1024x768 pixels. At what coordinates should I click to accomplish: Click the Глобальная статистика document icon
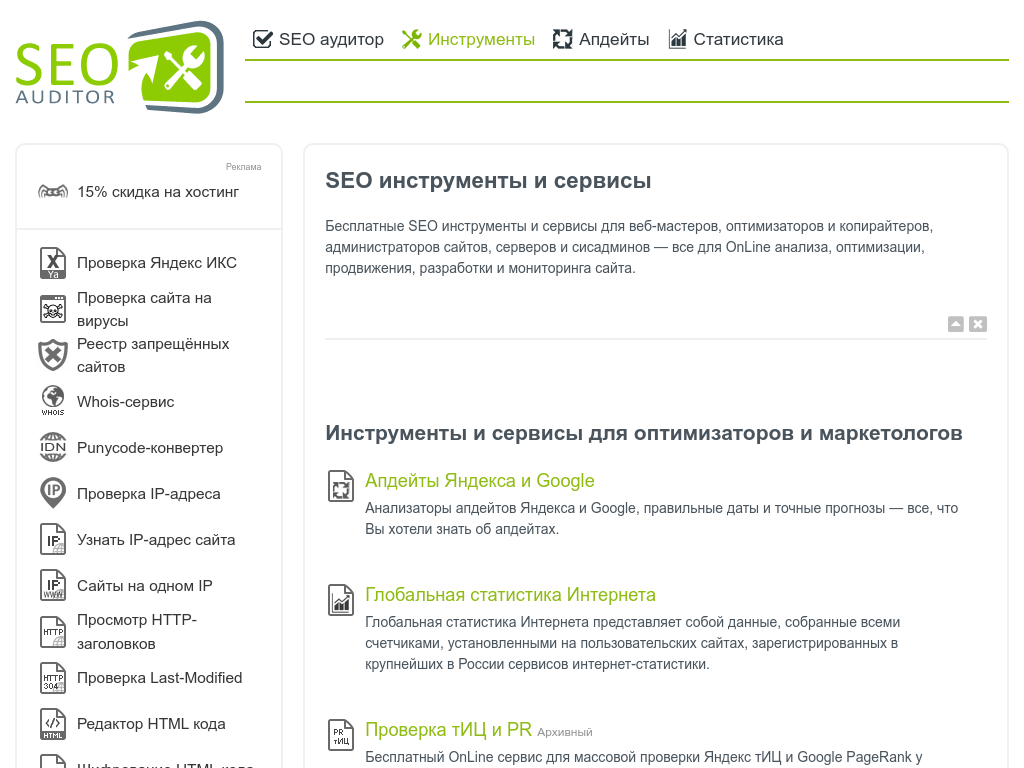click(x=341, y=600)
